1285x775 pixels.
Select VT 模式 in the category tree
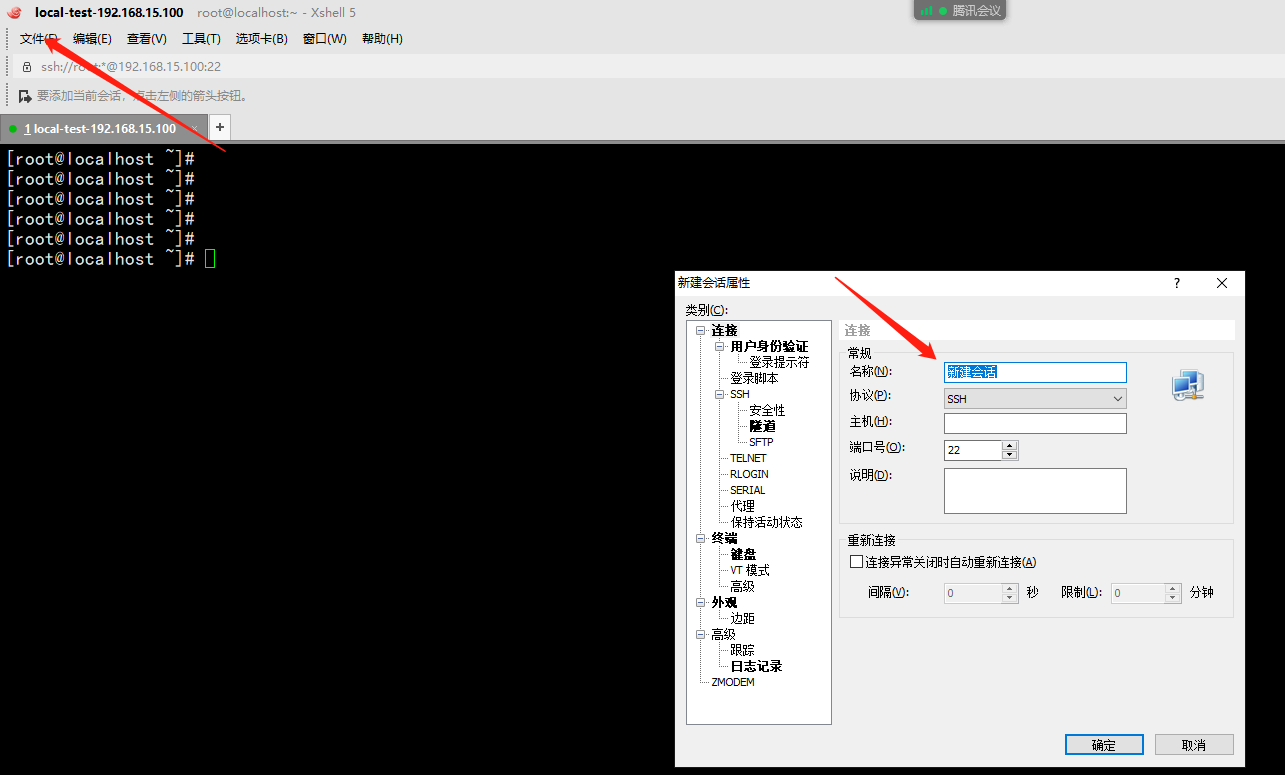[750, 570]
